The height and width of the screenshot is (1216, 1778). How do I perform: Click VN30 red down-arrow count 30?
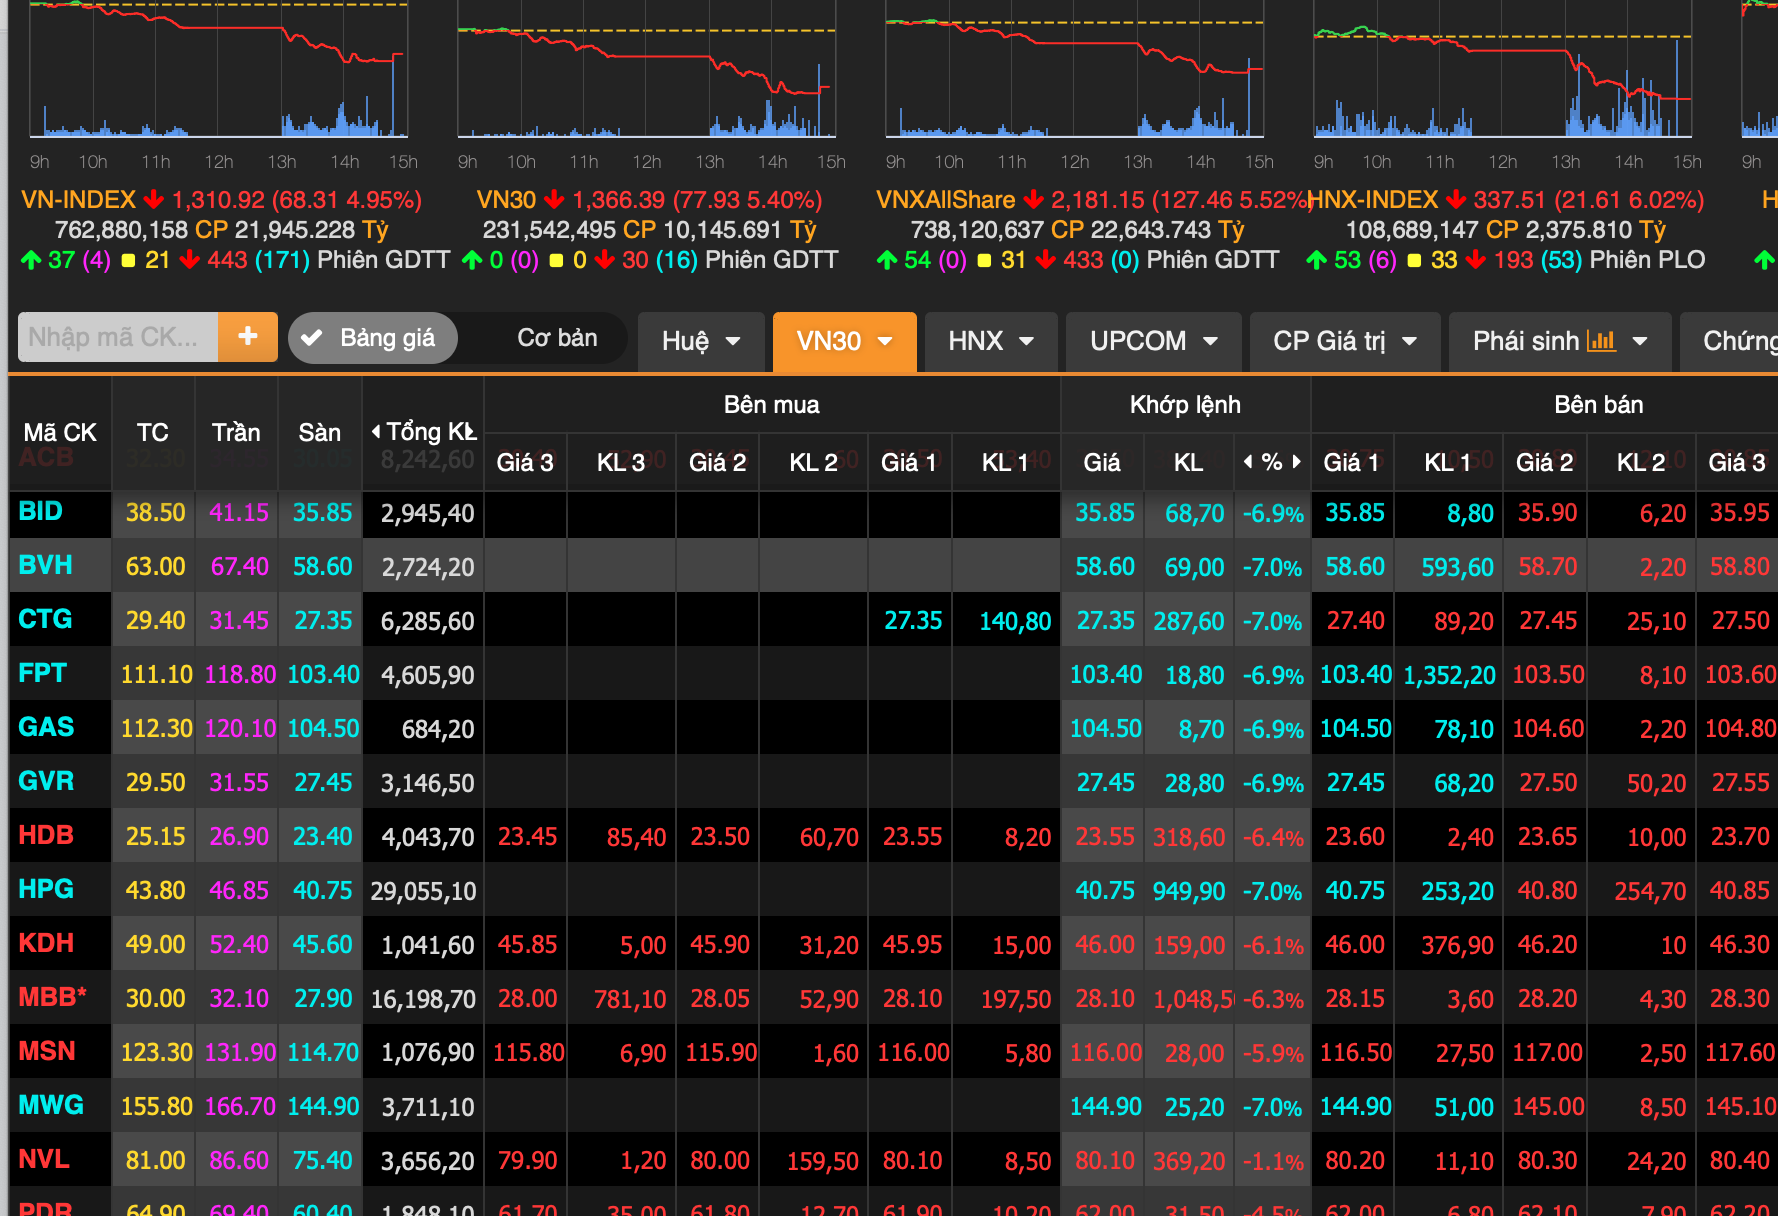[621, 260]
